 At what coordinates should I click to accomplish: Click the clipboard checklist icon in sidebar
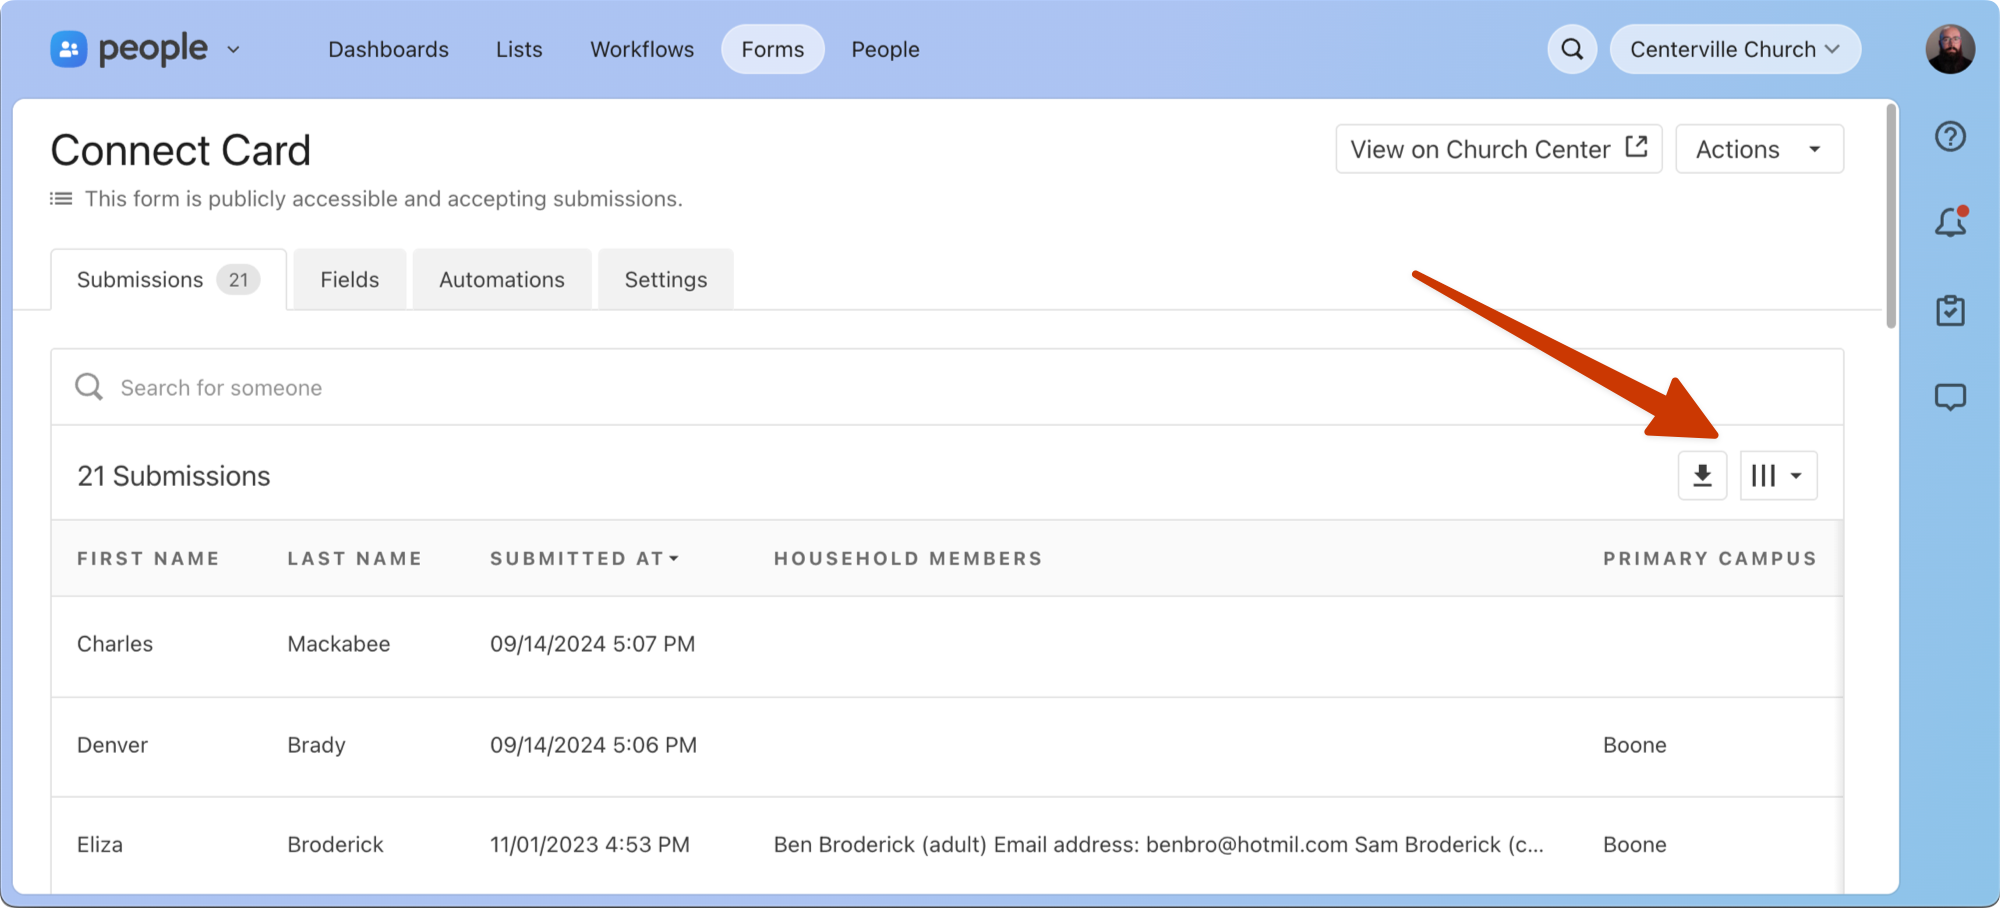[x=1949, y=309]
